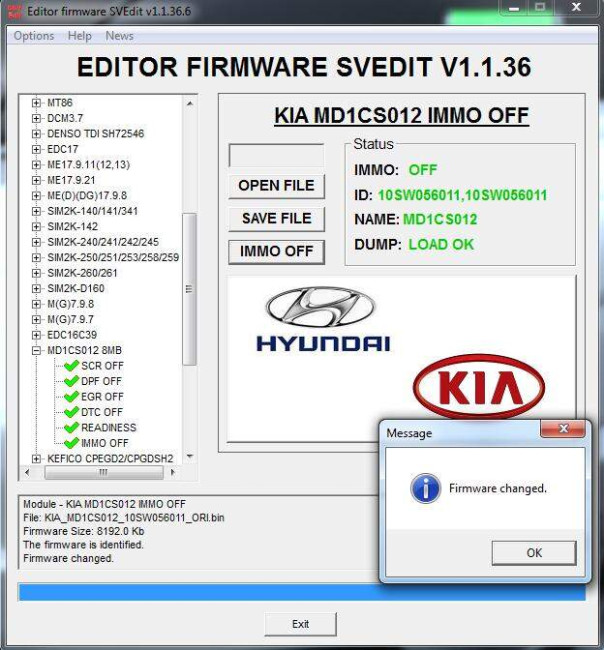Click the horizontal scrollbar thumb in tree
This screenshot has height=650, width=604.
(x=104, y=472)
